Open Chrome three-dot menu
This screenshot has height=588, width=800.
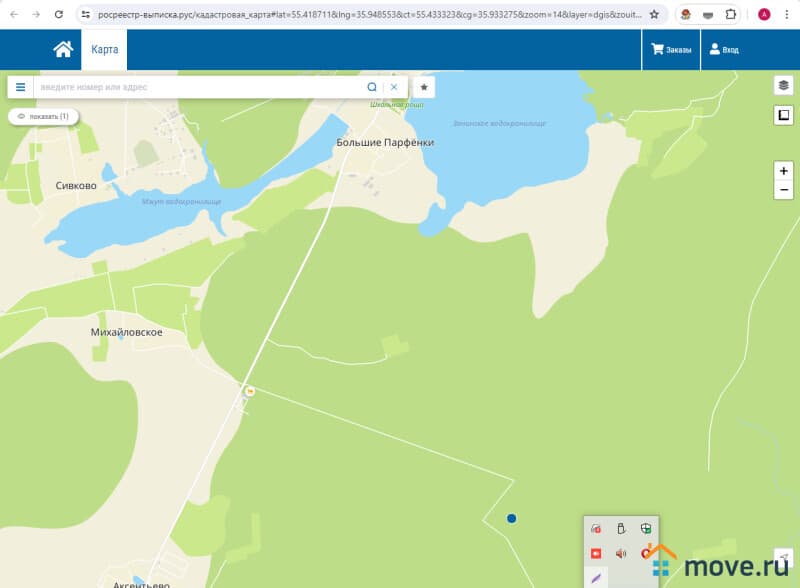pos(787,15)
